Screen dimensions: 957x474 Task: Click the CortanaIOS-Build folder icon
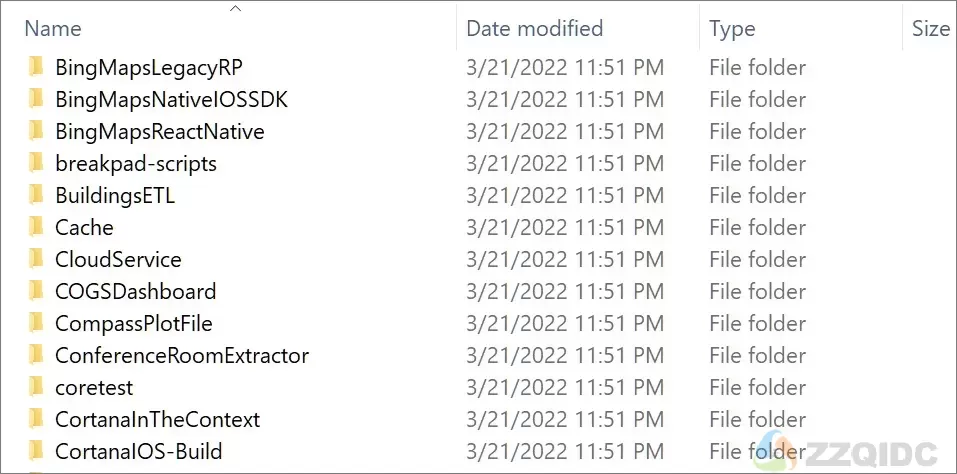pyautogui.click(x=37, y=451)
